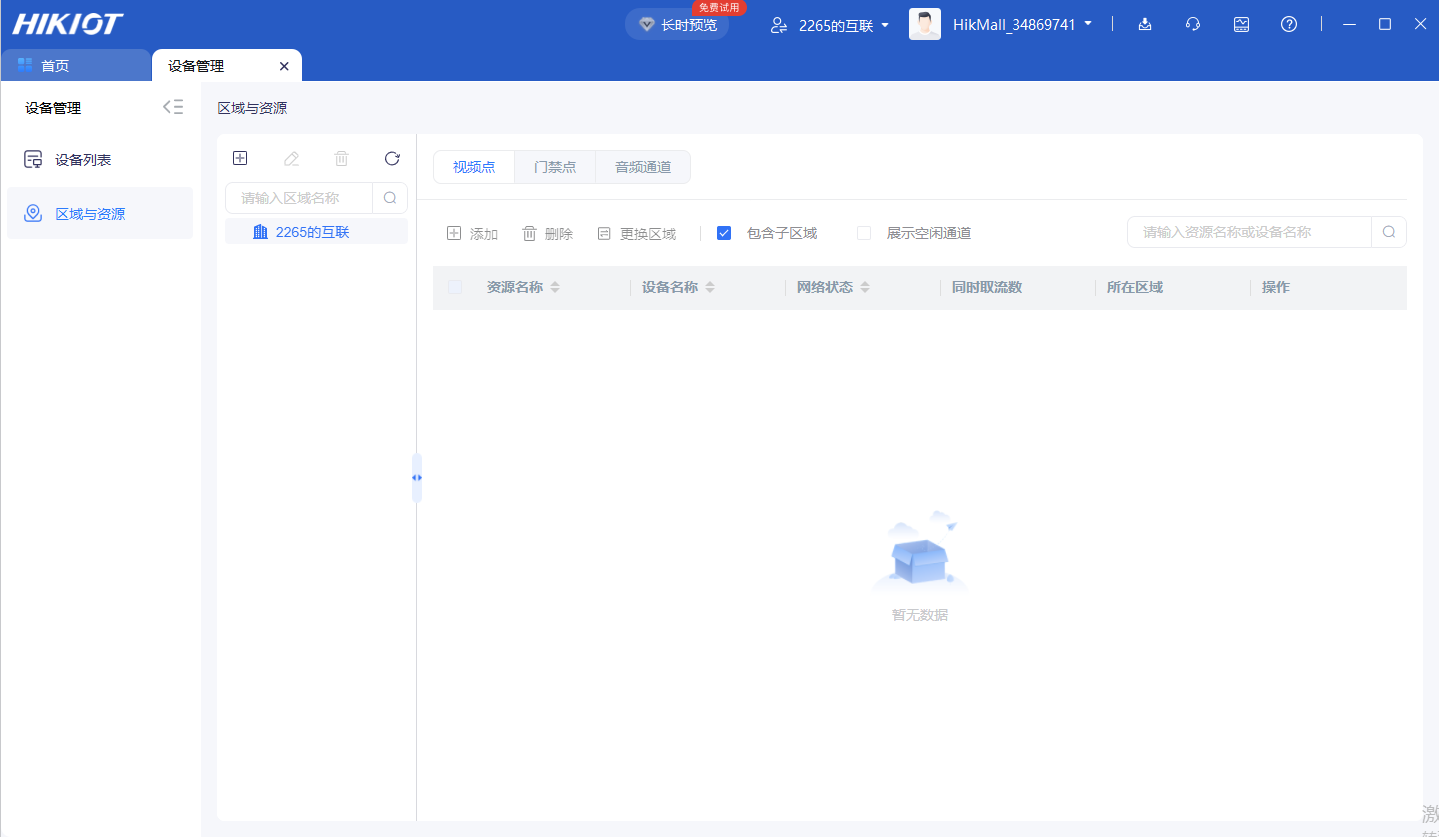Collapse the left panel with the chevron arrow
This screenshot has width=1439, height=837.
click(172, 106)
